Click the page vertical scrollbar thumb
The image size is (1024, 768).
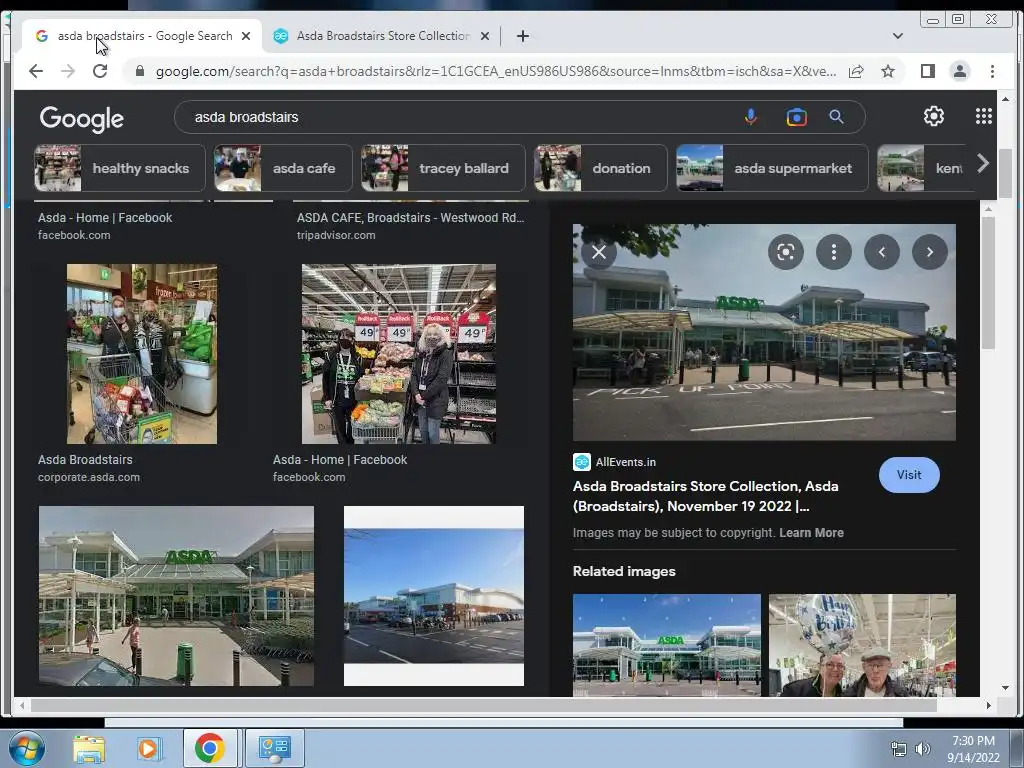click(x=1006, y=172)
